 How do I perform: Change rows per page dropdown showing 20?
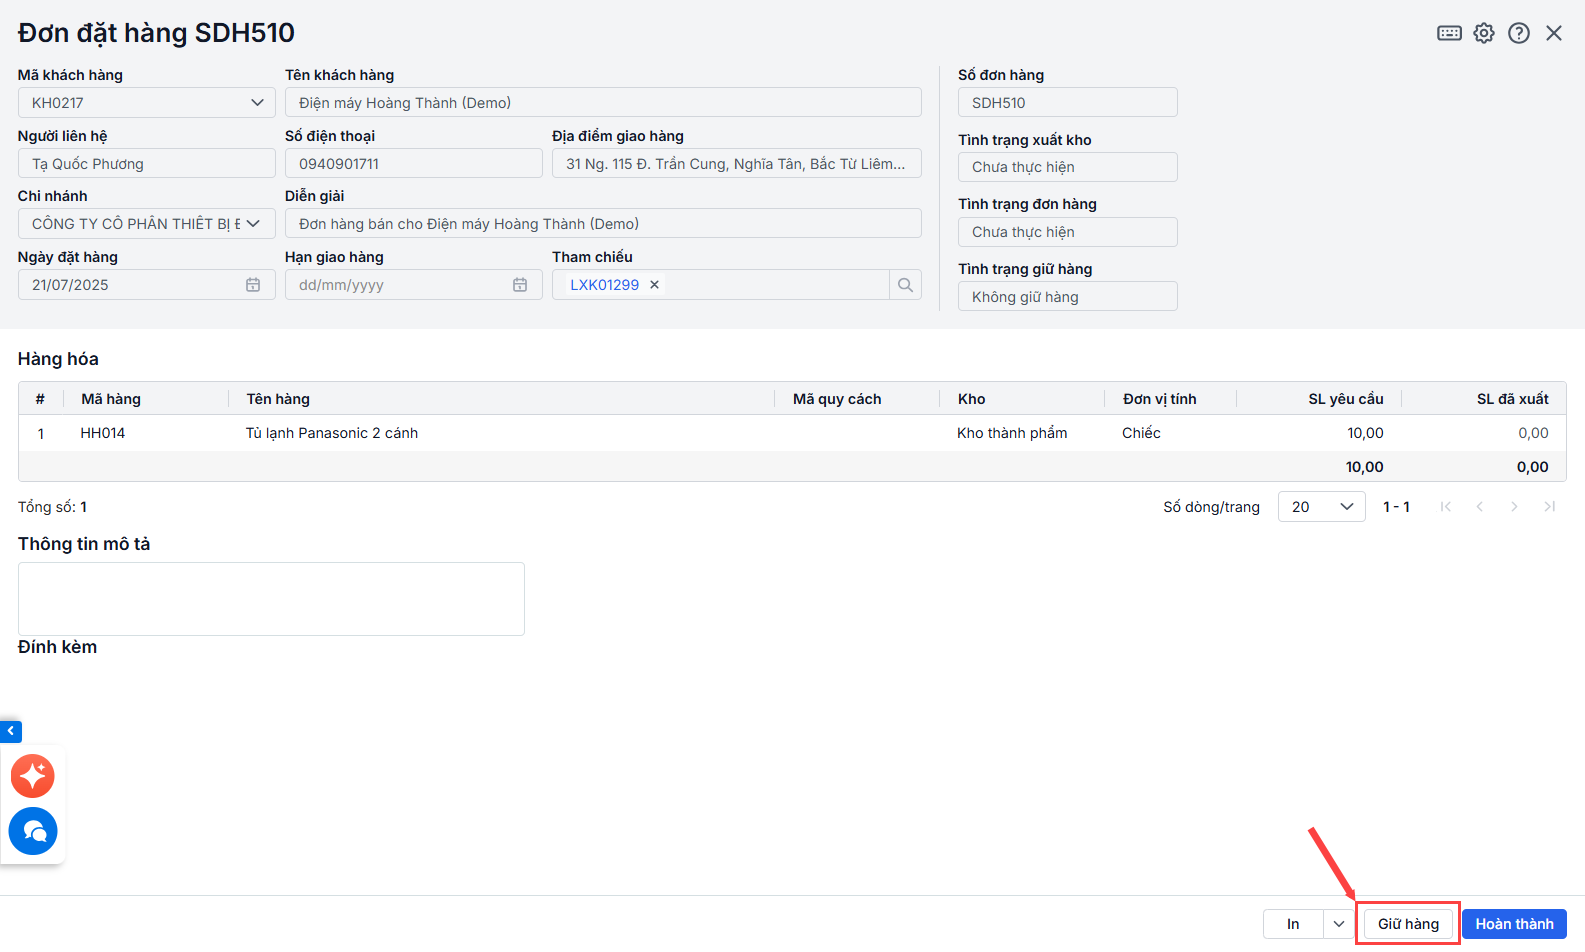point(1321,507)
